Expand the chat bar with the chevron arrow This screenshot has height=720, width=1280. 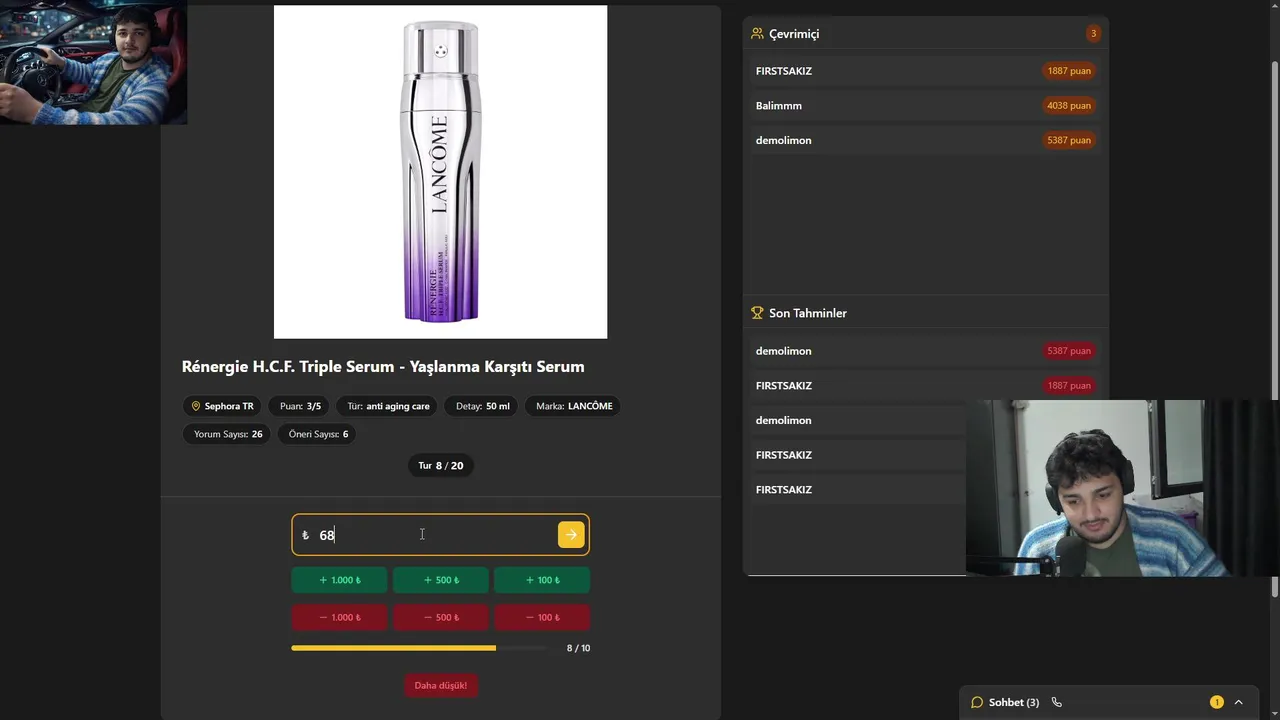tap(1238, 702)
